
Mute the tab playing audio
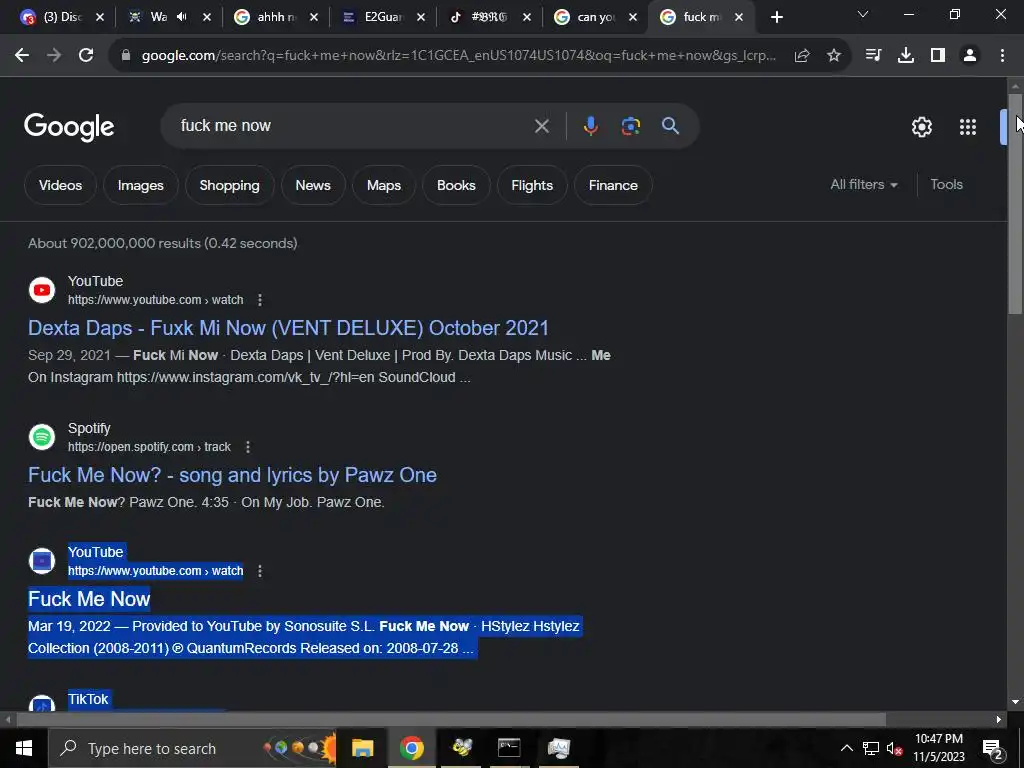click(182, 17)
